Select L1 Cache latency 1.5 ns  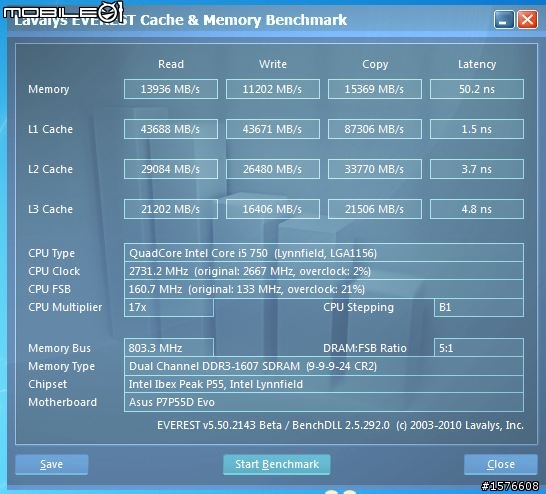pyautogui.click(x=477, y=129)
